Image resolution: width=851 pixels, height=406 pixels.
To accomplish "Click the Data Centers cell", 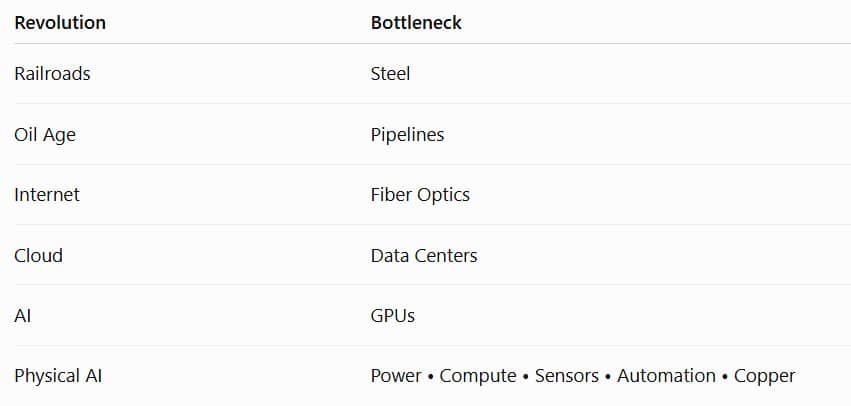I will pyautogui.click(x=424, y=255).
